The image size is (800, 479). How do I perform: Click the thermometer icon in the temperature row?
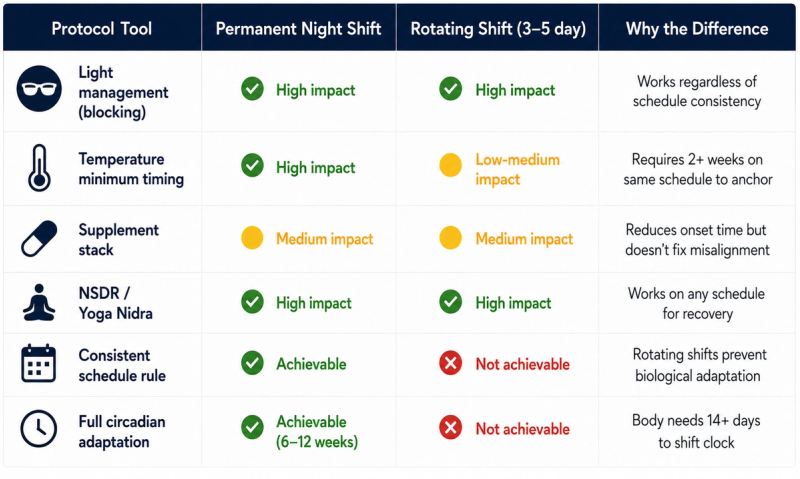click(x=39, y=168)
